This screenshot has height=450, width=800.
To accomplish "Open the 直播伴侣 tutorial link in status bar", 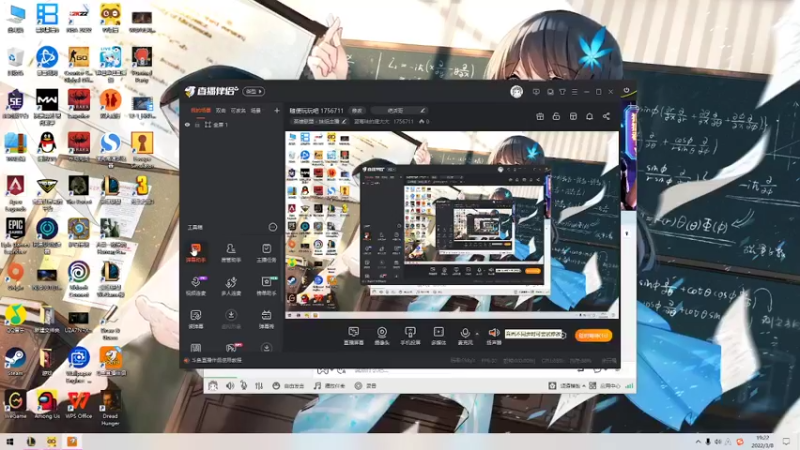I will click(x=217, y=360).
